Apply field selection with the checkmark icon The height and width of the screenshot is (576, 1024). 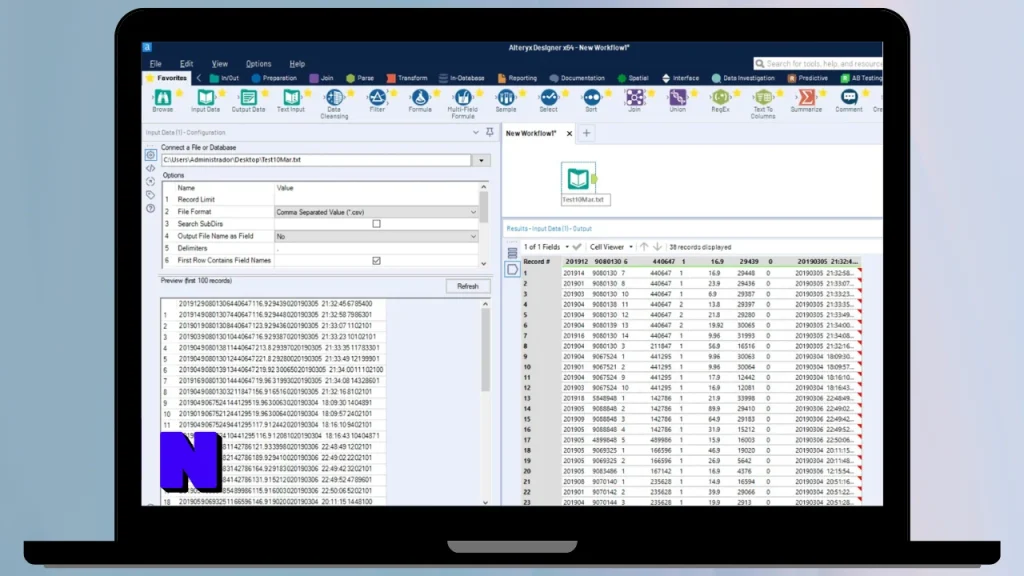coord(577,247)
